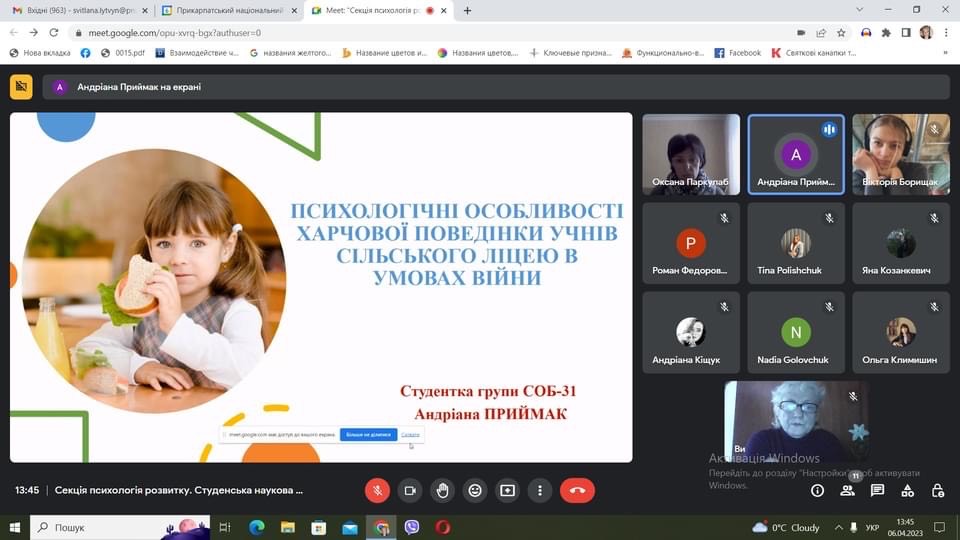Image resolution: width=960 pixels, height=540 pixels.
Task: Open the activities shapes icon
Action: point(907,490)
